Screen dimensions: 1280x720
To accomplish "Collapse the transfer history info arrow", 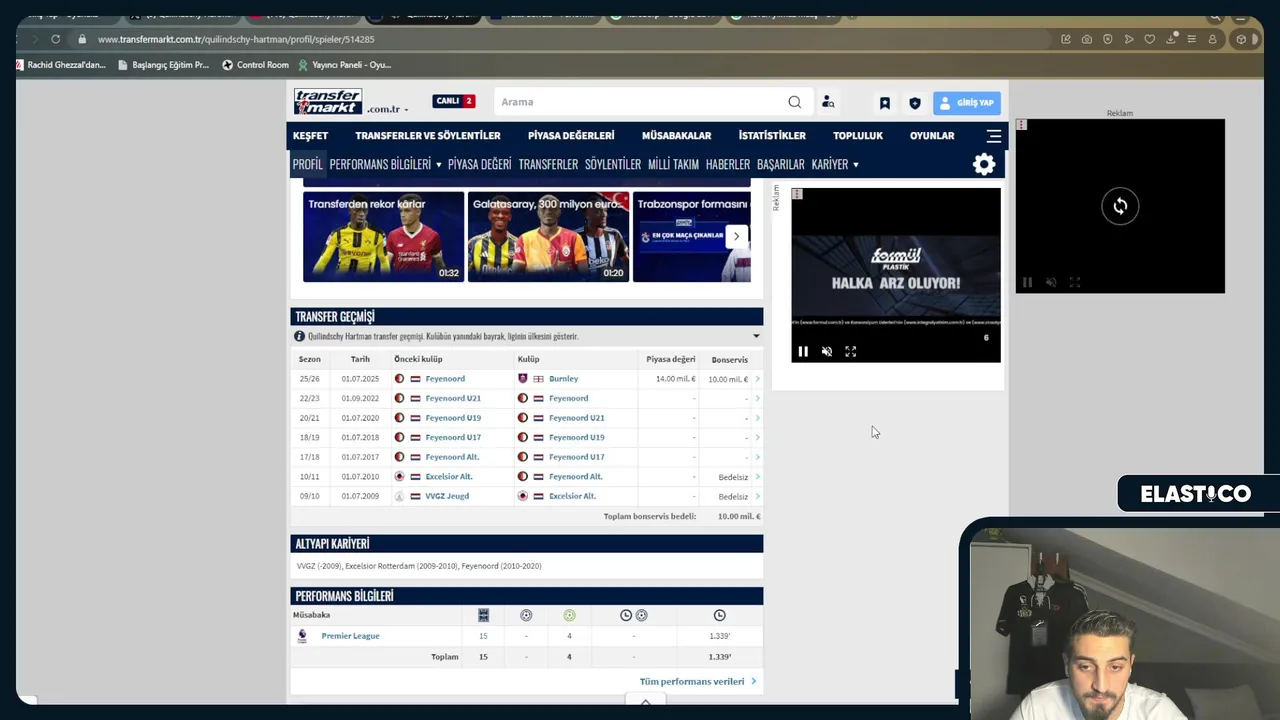I will point(756,336).
